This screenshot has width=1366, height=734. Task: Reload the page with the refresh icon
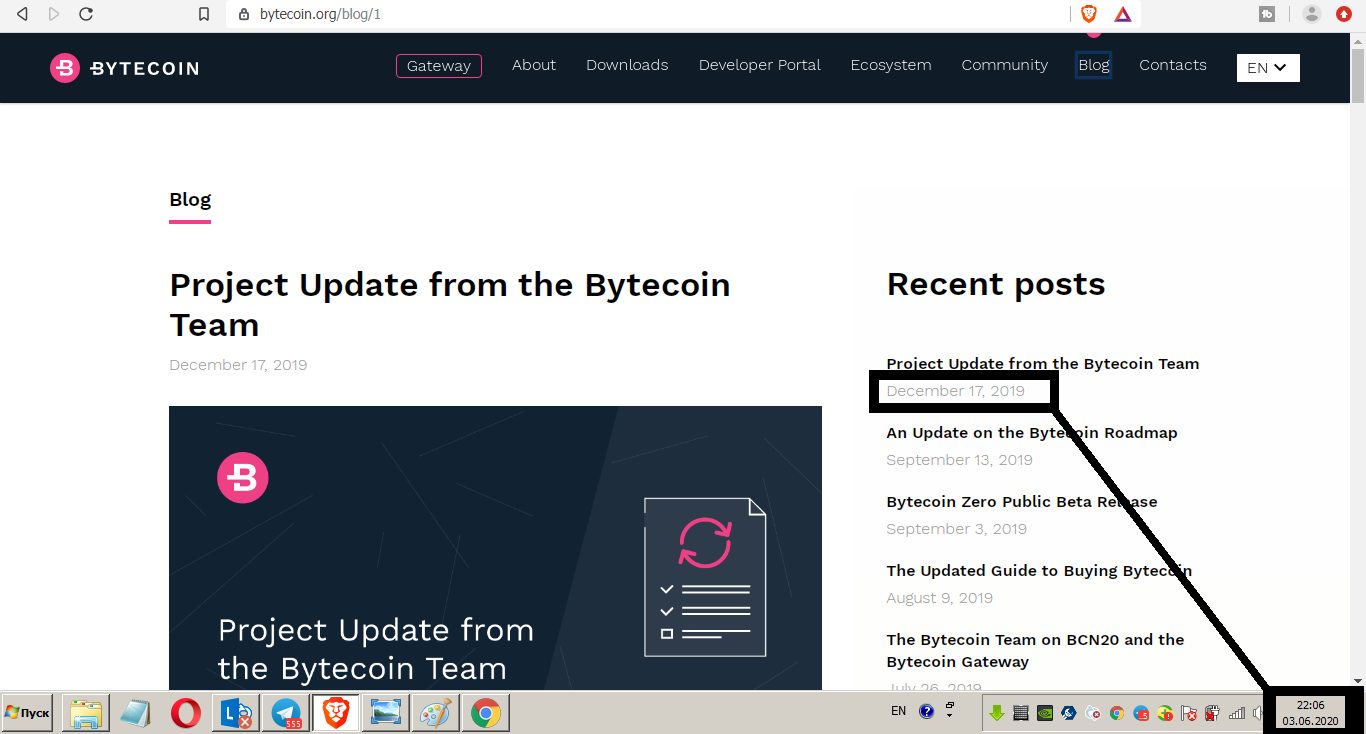tap(86, 14)
